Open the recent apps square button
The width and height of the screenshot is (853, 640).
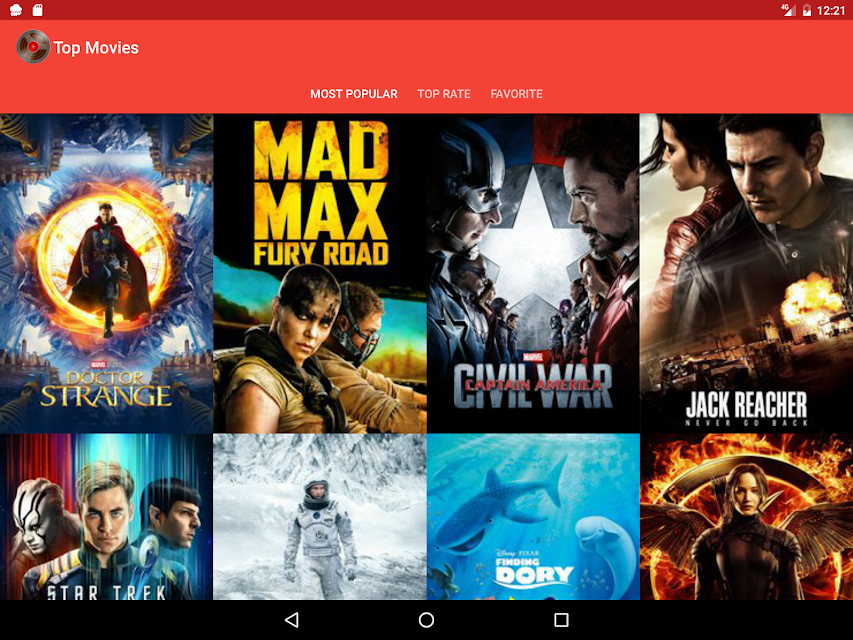click(x=561, y=620)
